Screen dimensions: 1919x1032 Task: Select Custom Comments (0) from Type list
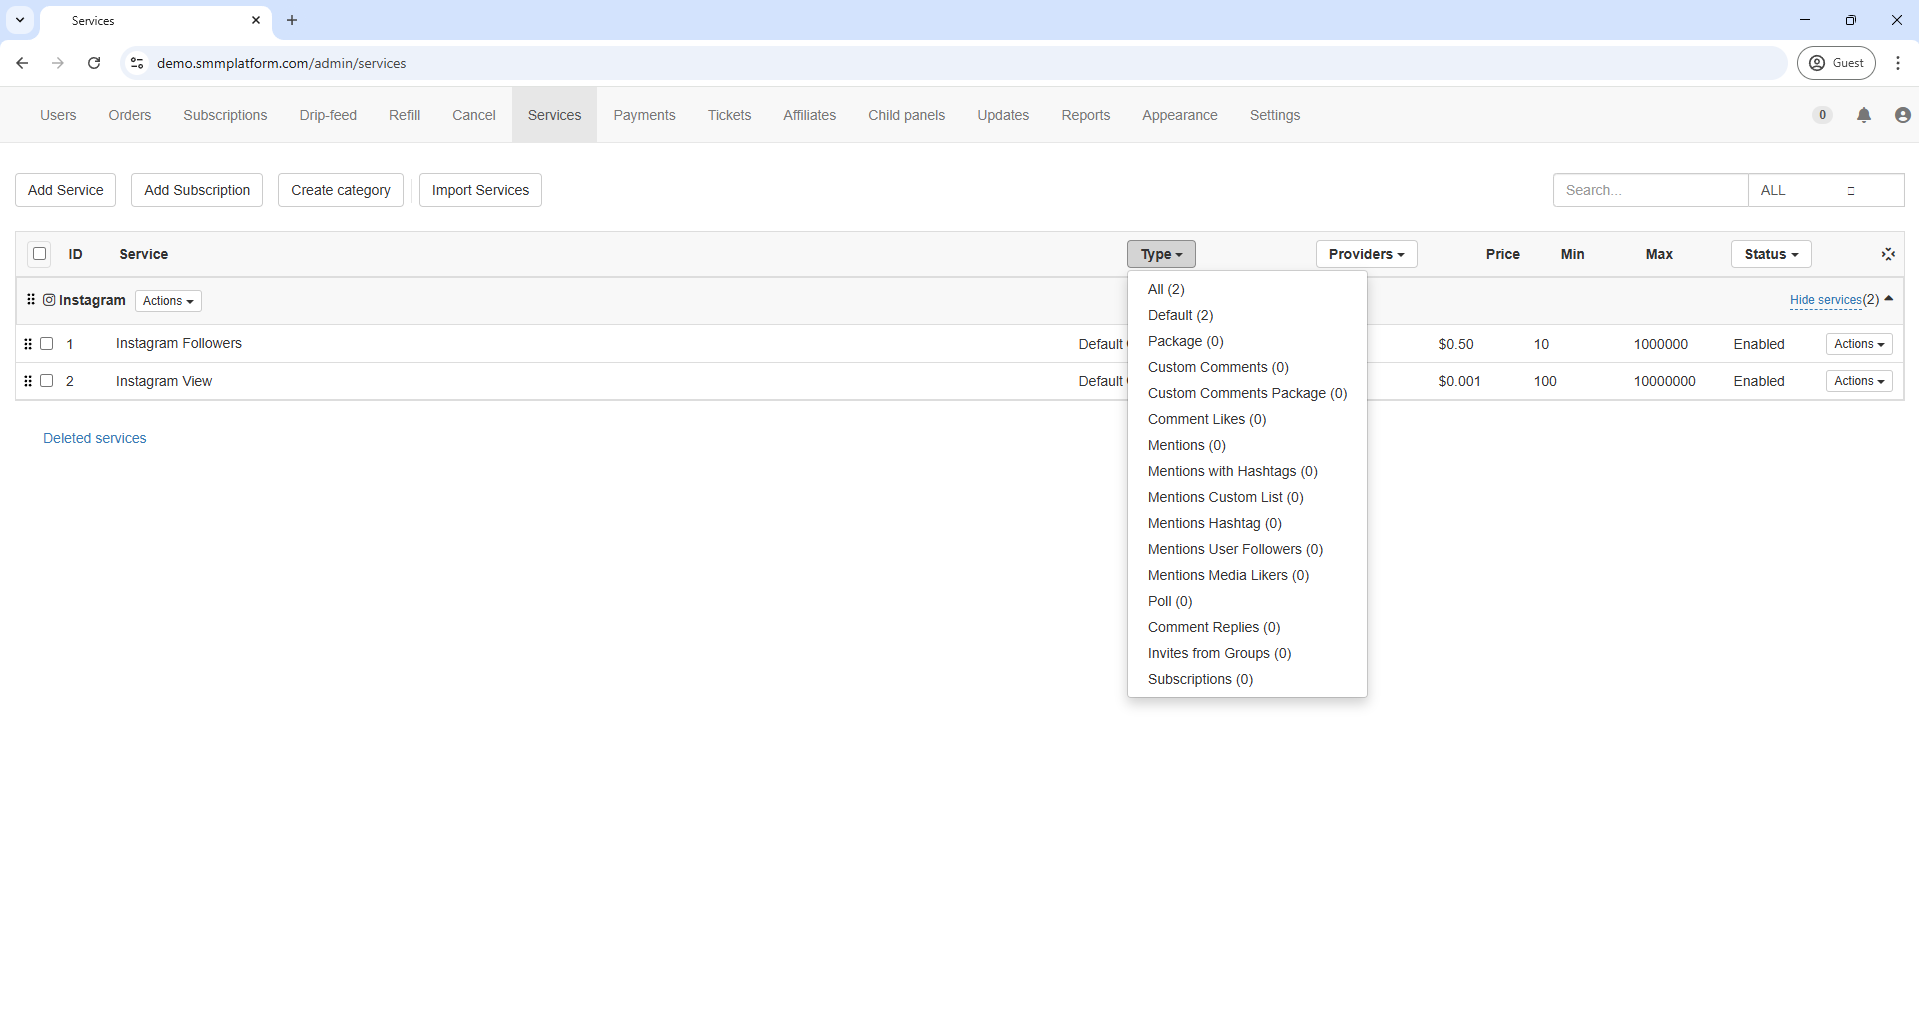[x=1217, y=367]
